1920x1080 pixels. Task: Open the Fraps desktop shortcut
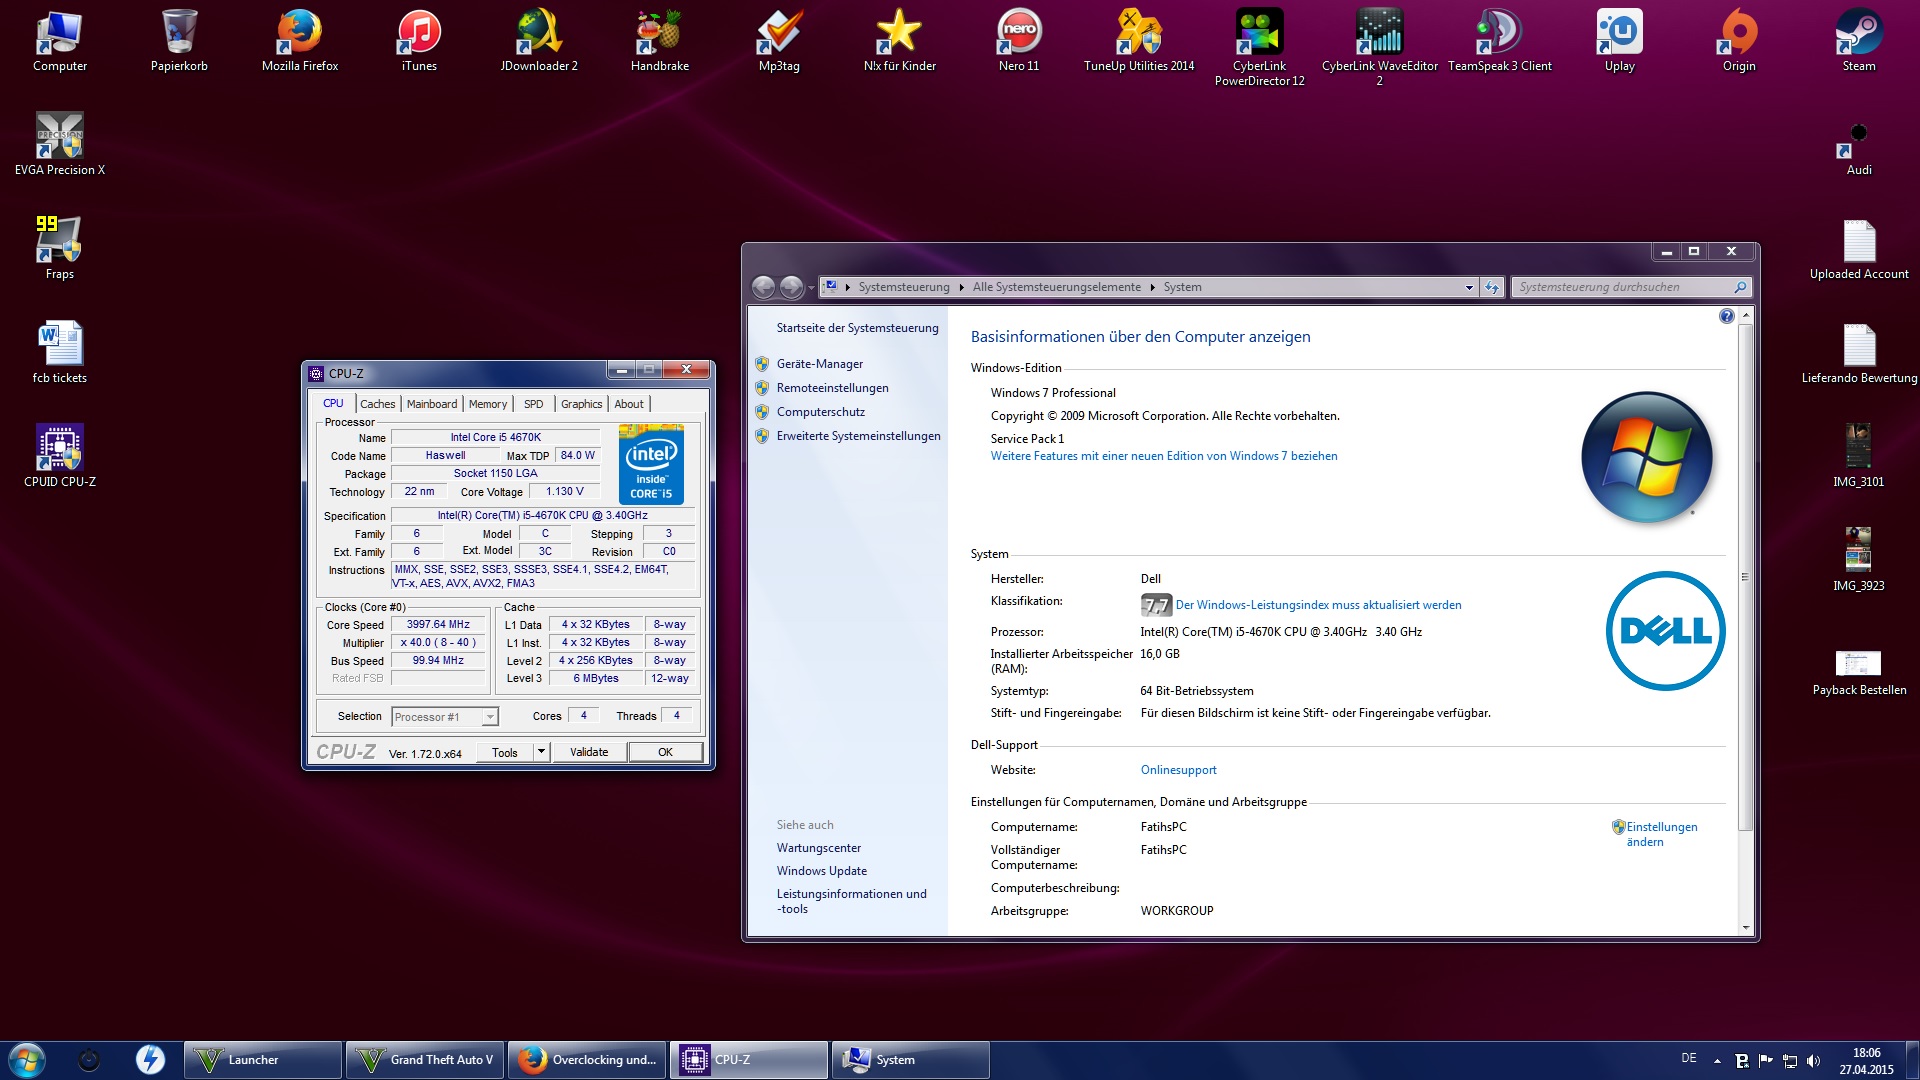click(x=59, y=241)
